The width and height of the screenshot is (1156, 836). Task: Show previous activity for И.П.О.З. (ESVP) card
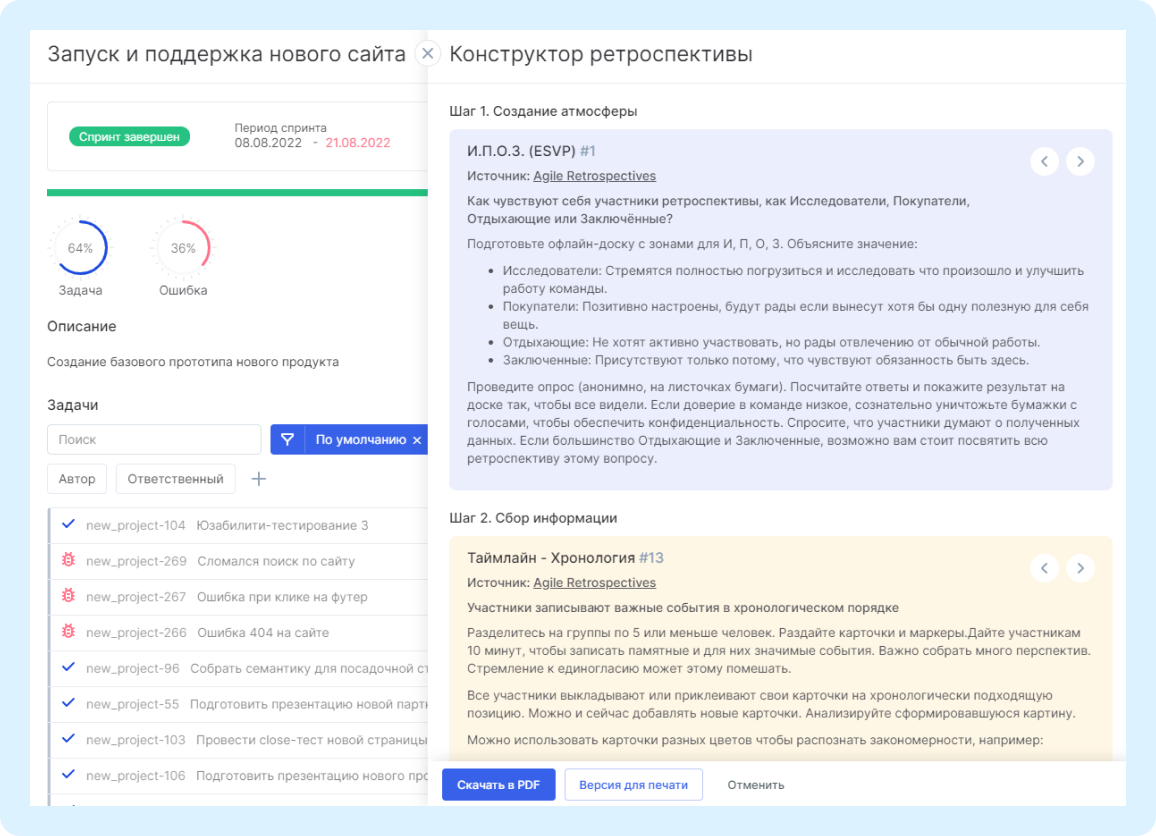1045,161
